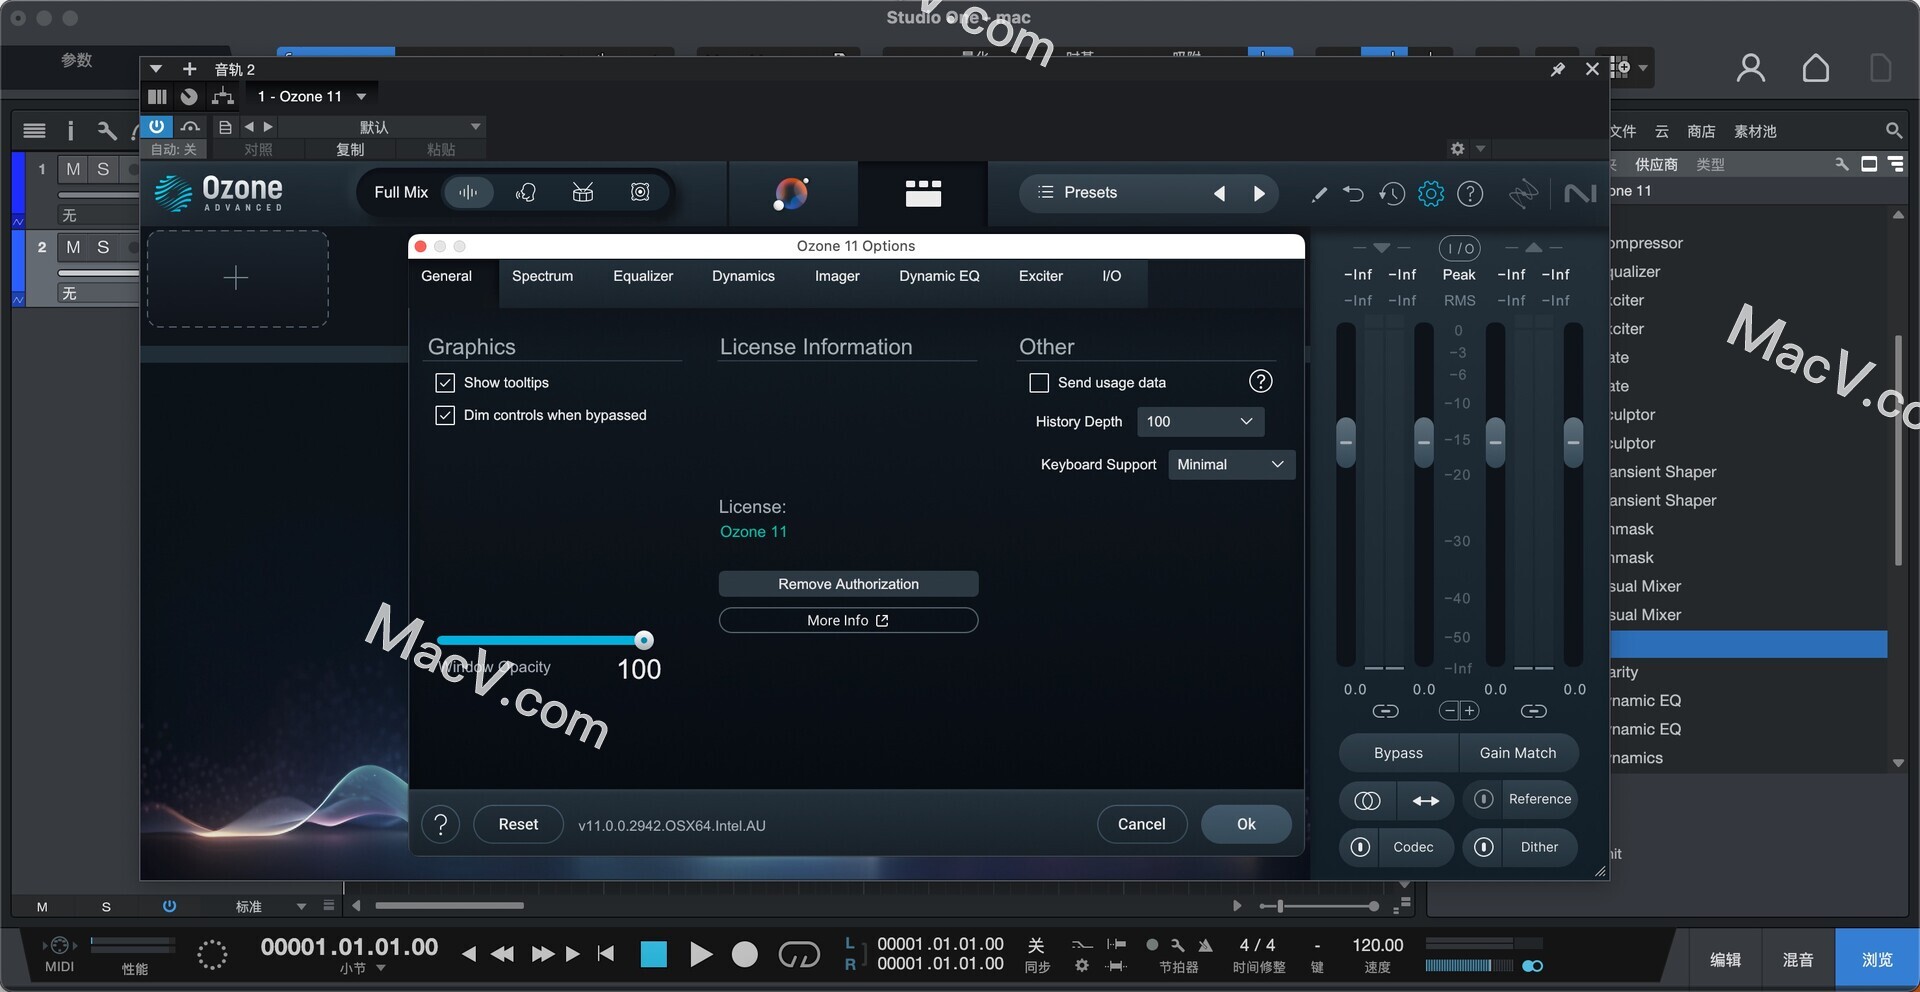The width and height of the screenshot is (1920, 992).
Task: Mute track 1
Action: tap(73, 169)
